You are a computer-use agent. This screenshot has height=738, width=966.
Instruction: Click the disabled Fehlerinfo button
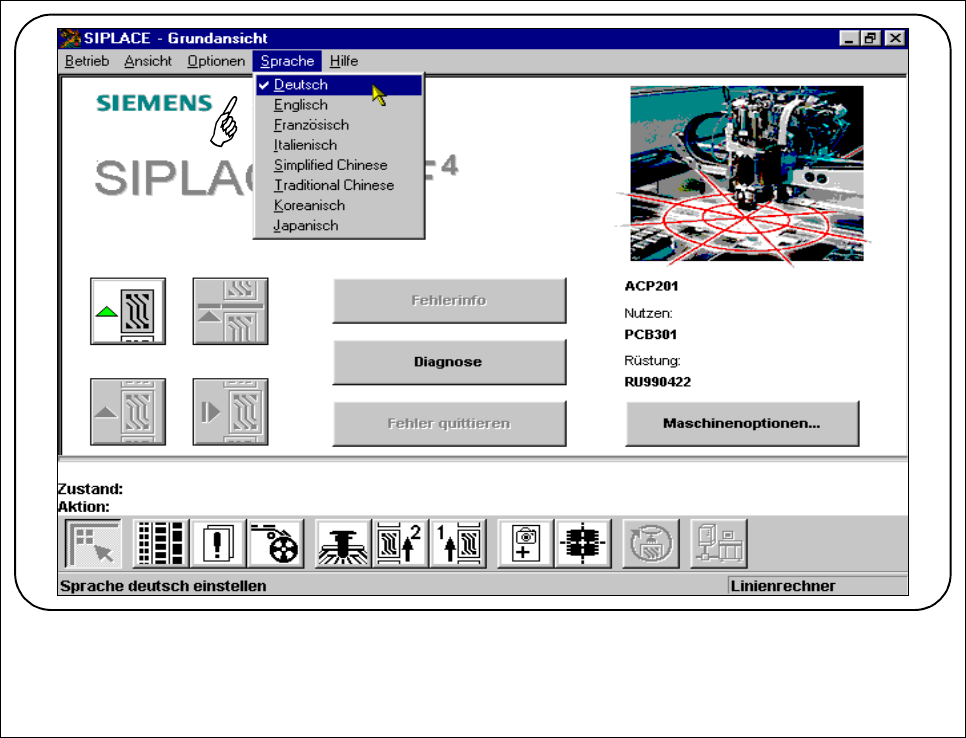tap(449, 301)
